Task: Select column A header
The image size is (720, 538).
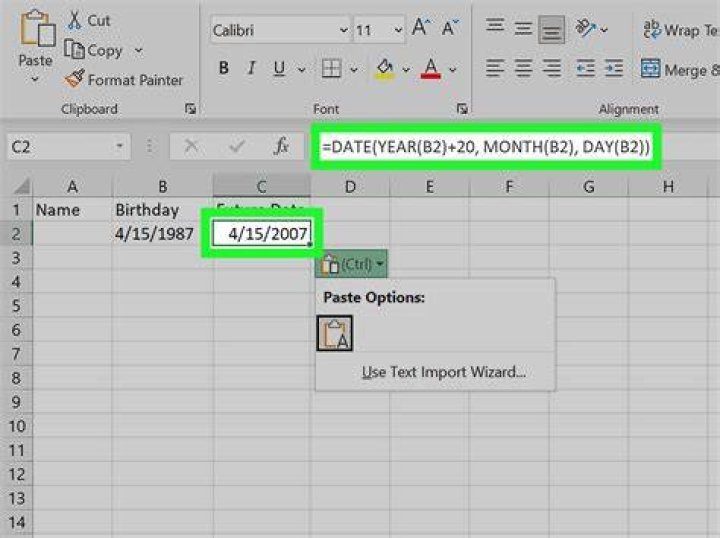Action: 72,187
